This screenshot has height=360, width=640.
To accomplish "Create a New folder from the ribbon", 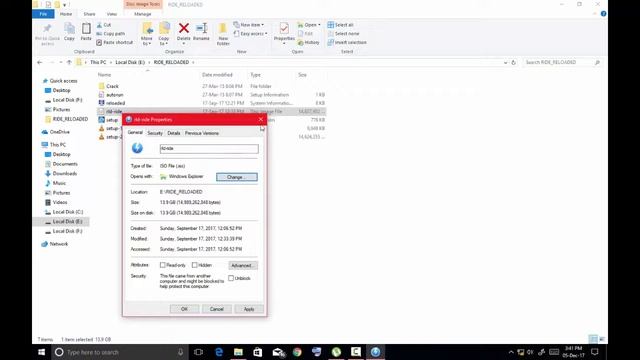I will pos(223,34).
